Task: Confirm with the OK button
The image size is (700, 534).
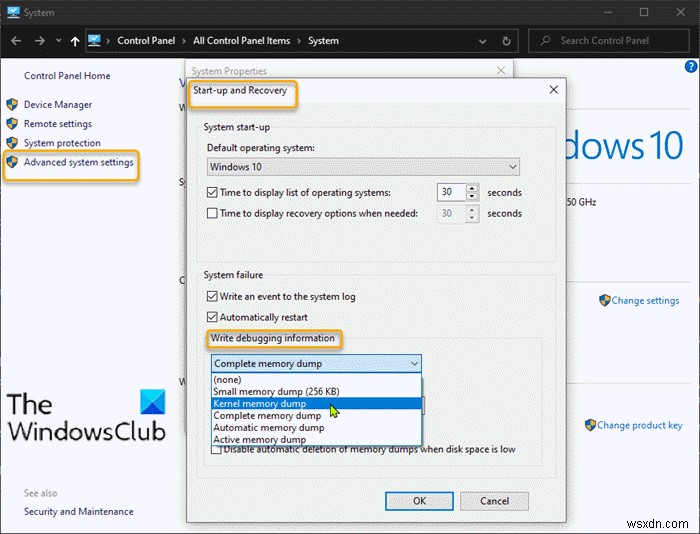Action: 419,501
